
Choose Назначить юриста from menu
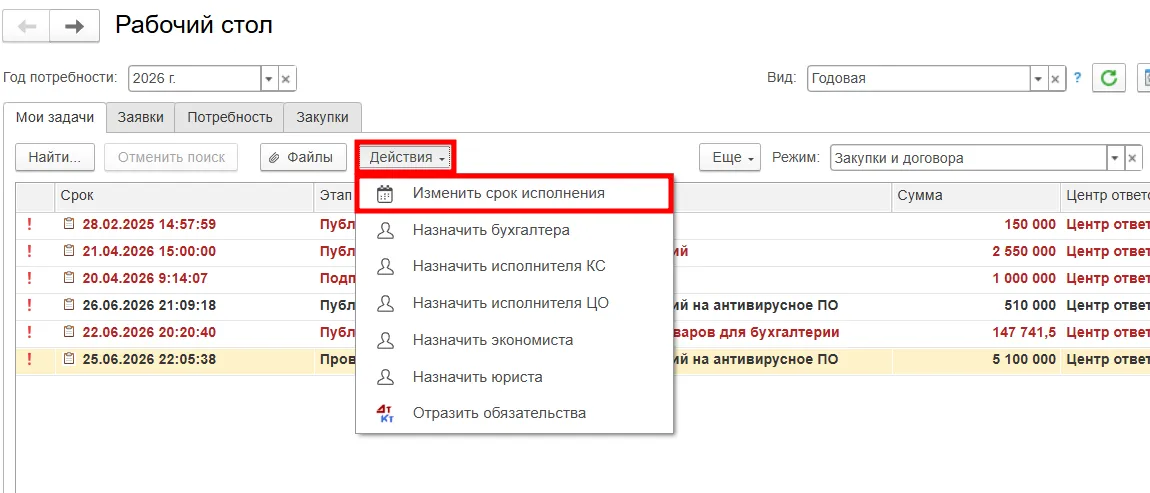(x=514, y=377)
